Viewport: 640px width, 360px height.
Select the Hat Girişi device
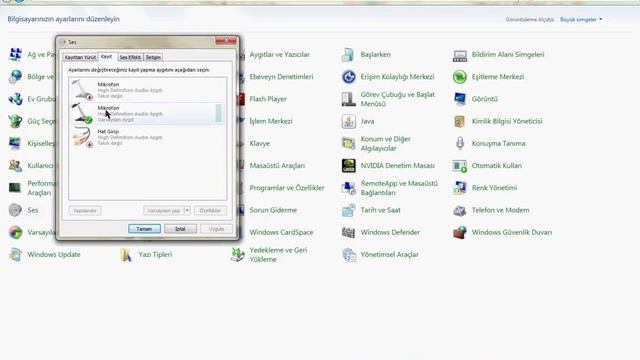click(x=147, y=137)
